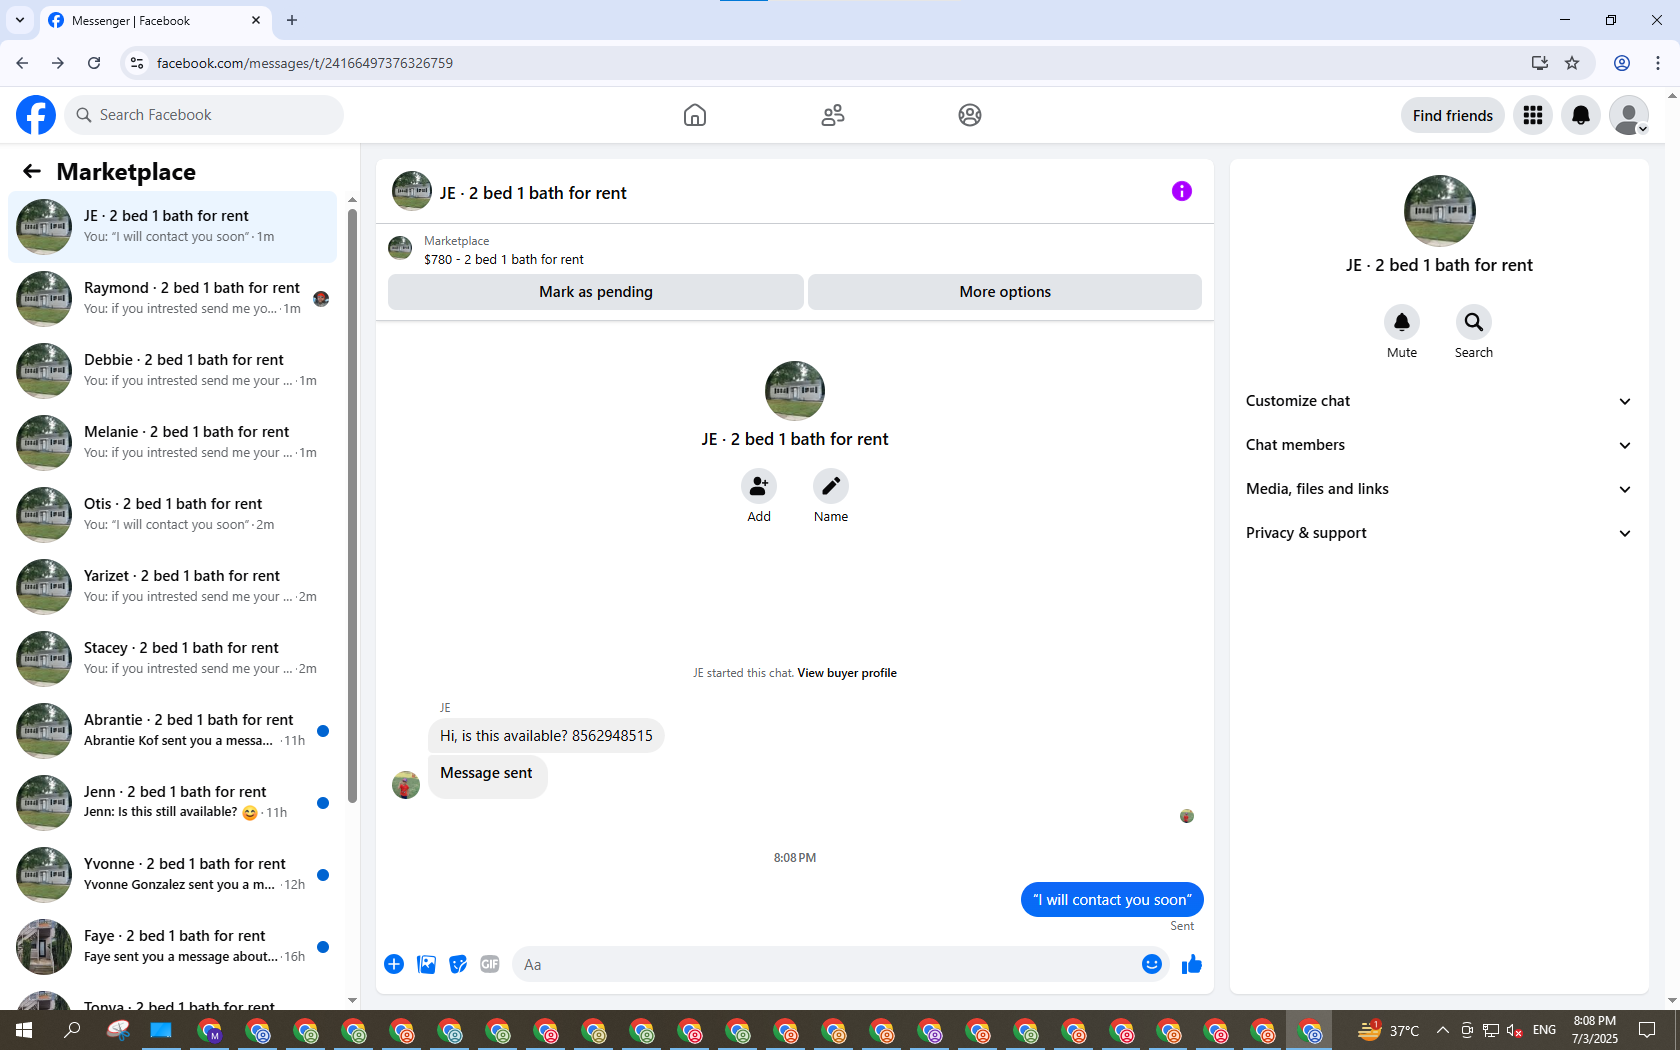
Task: Open Jenn's unread conversation
Action: click(x=173, y=802)
